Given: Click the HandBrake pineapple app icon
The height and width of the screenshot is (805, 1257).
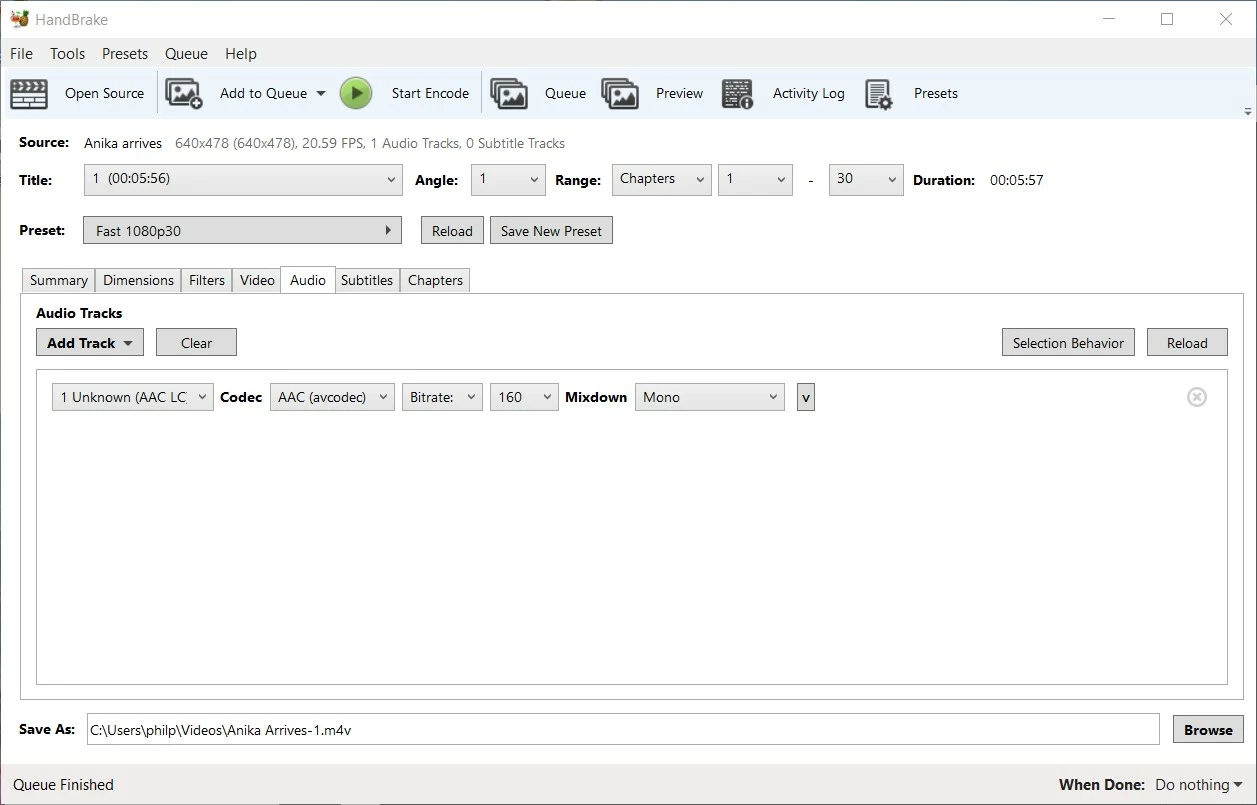Looking at the screenshot, I should click(19, 19).
